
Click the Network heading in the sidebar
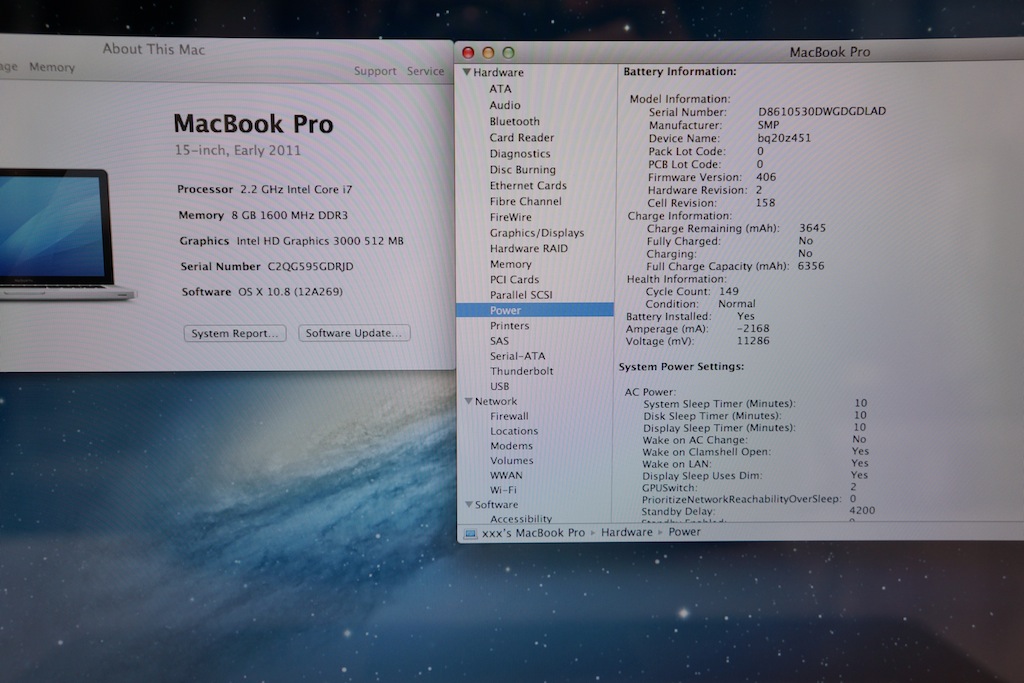496,401
